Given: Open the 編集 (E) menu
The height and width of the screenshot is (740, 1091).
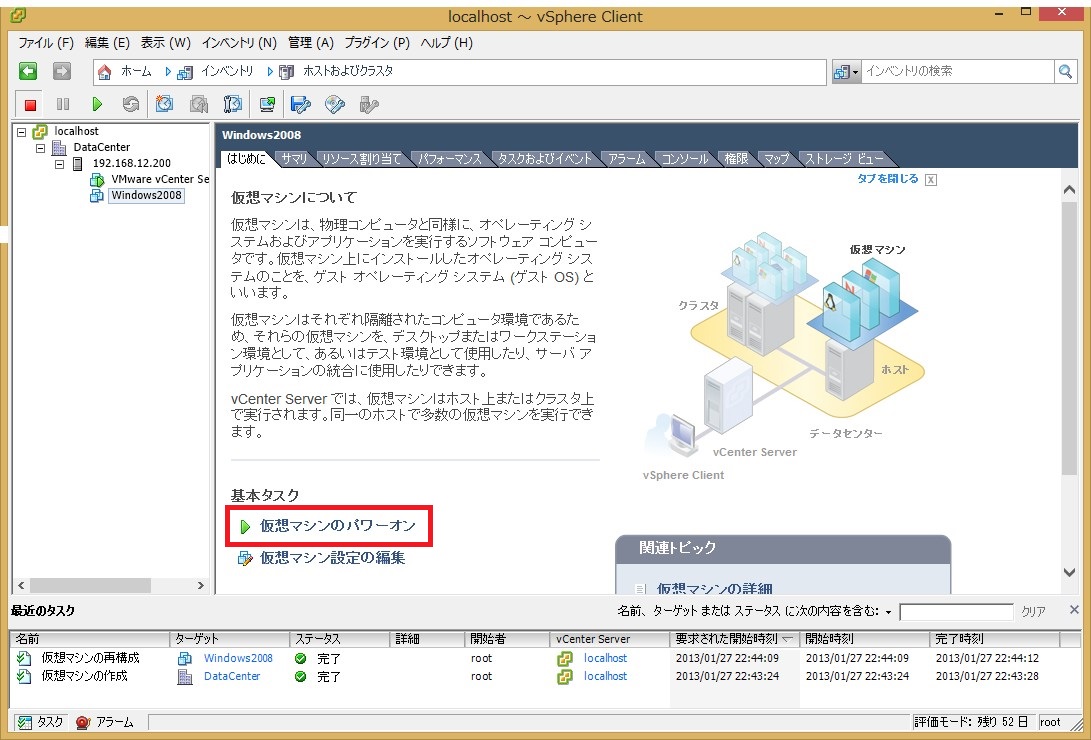Looking at the screenshot, I should pos(107,43).
